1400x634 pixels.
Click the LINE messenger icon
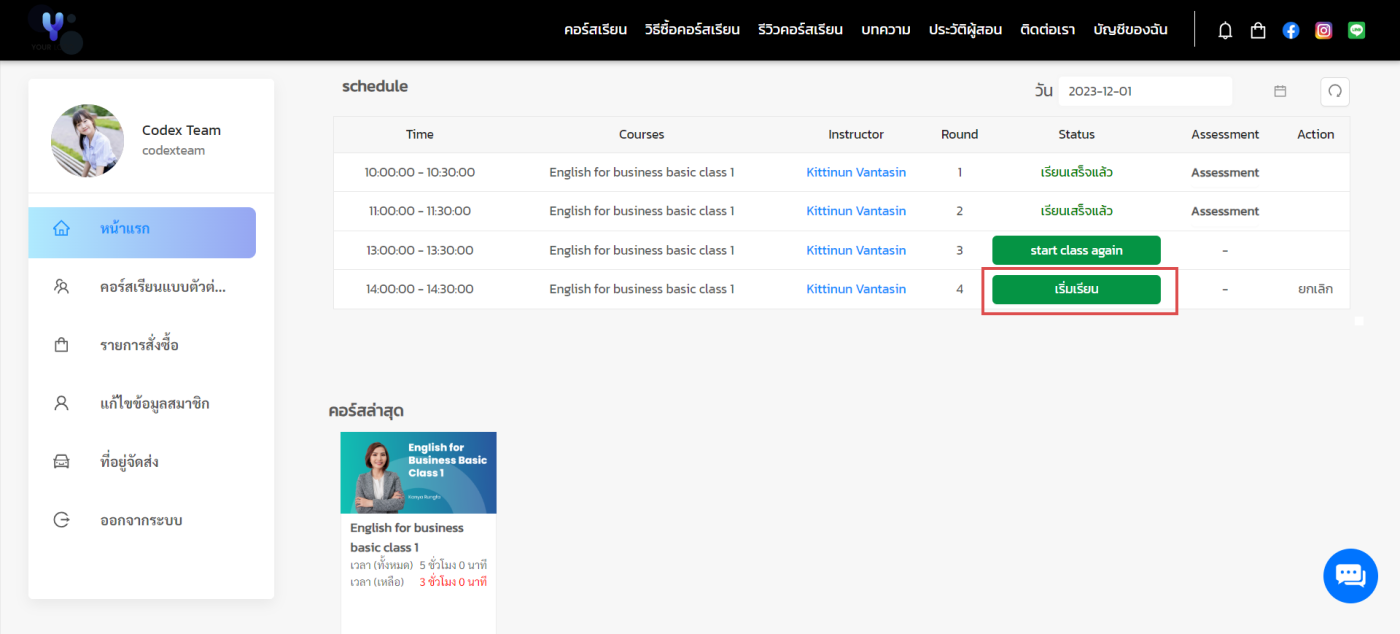pos(1356,30)
